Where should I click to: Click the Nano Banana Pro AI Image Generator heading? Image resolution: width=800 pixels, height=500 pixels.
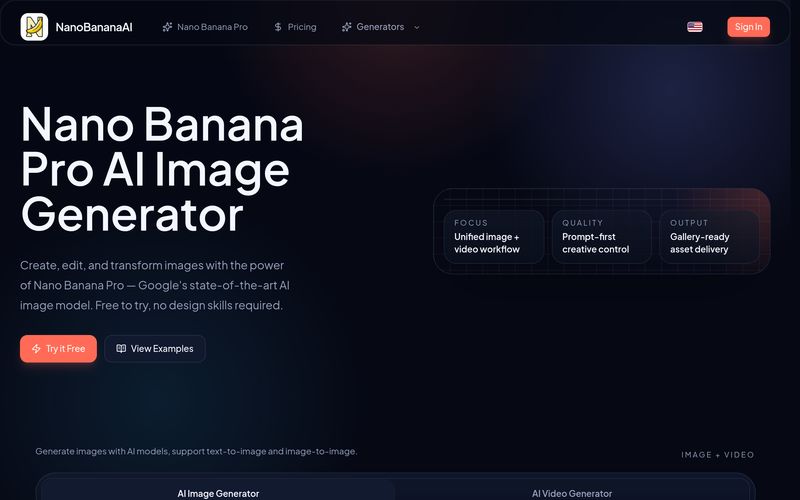pos(162,169)
